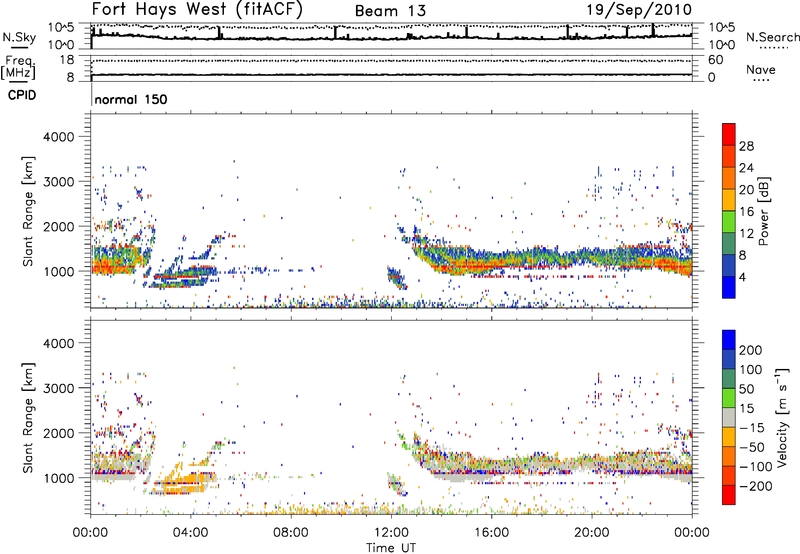The height and width of the screenshot is (554, 800).
Task: Click the "4" power colorbar label
Action: coord(743,277)
